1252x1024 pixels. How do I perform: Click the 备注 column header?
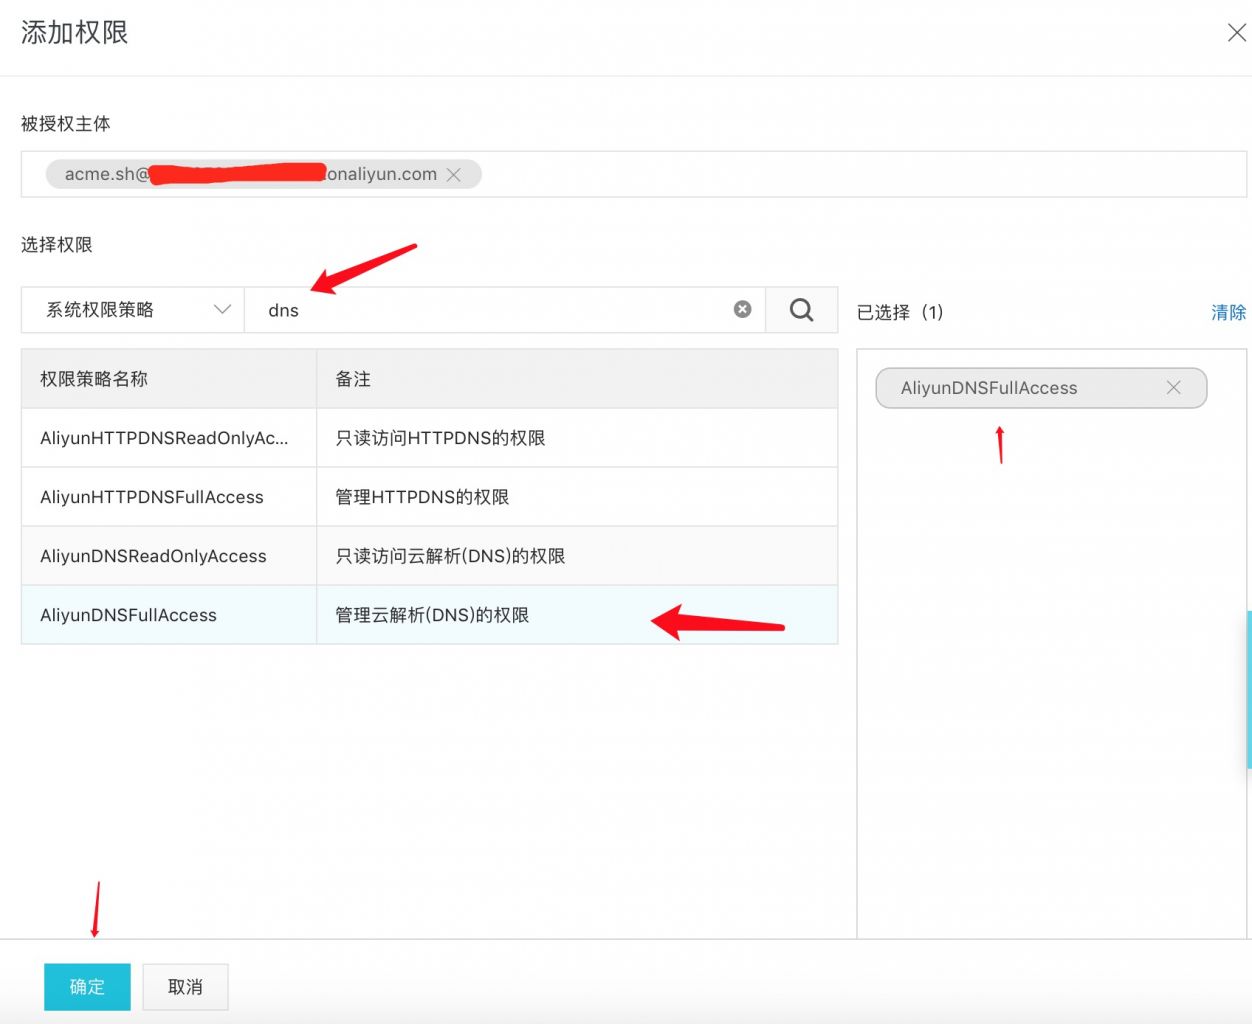tap(352, 378)
